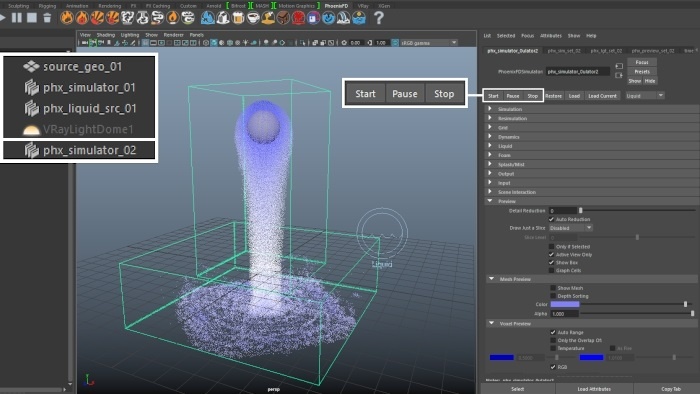This screenshot has height=394, width=700.
Task: Click the Presets button
Action: point(642,71)
